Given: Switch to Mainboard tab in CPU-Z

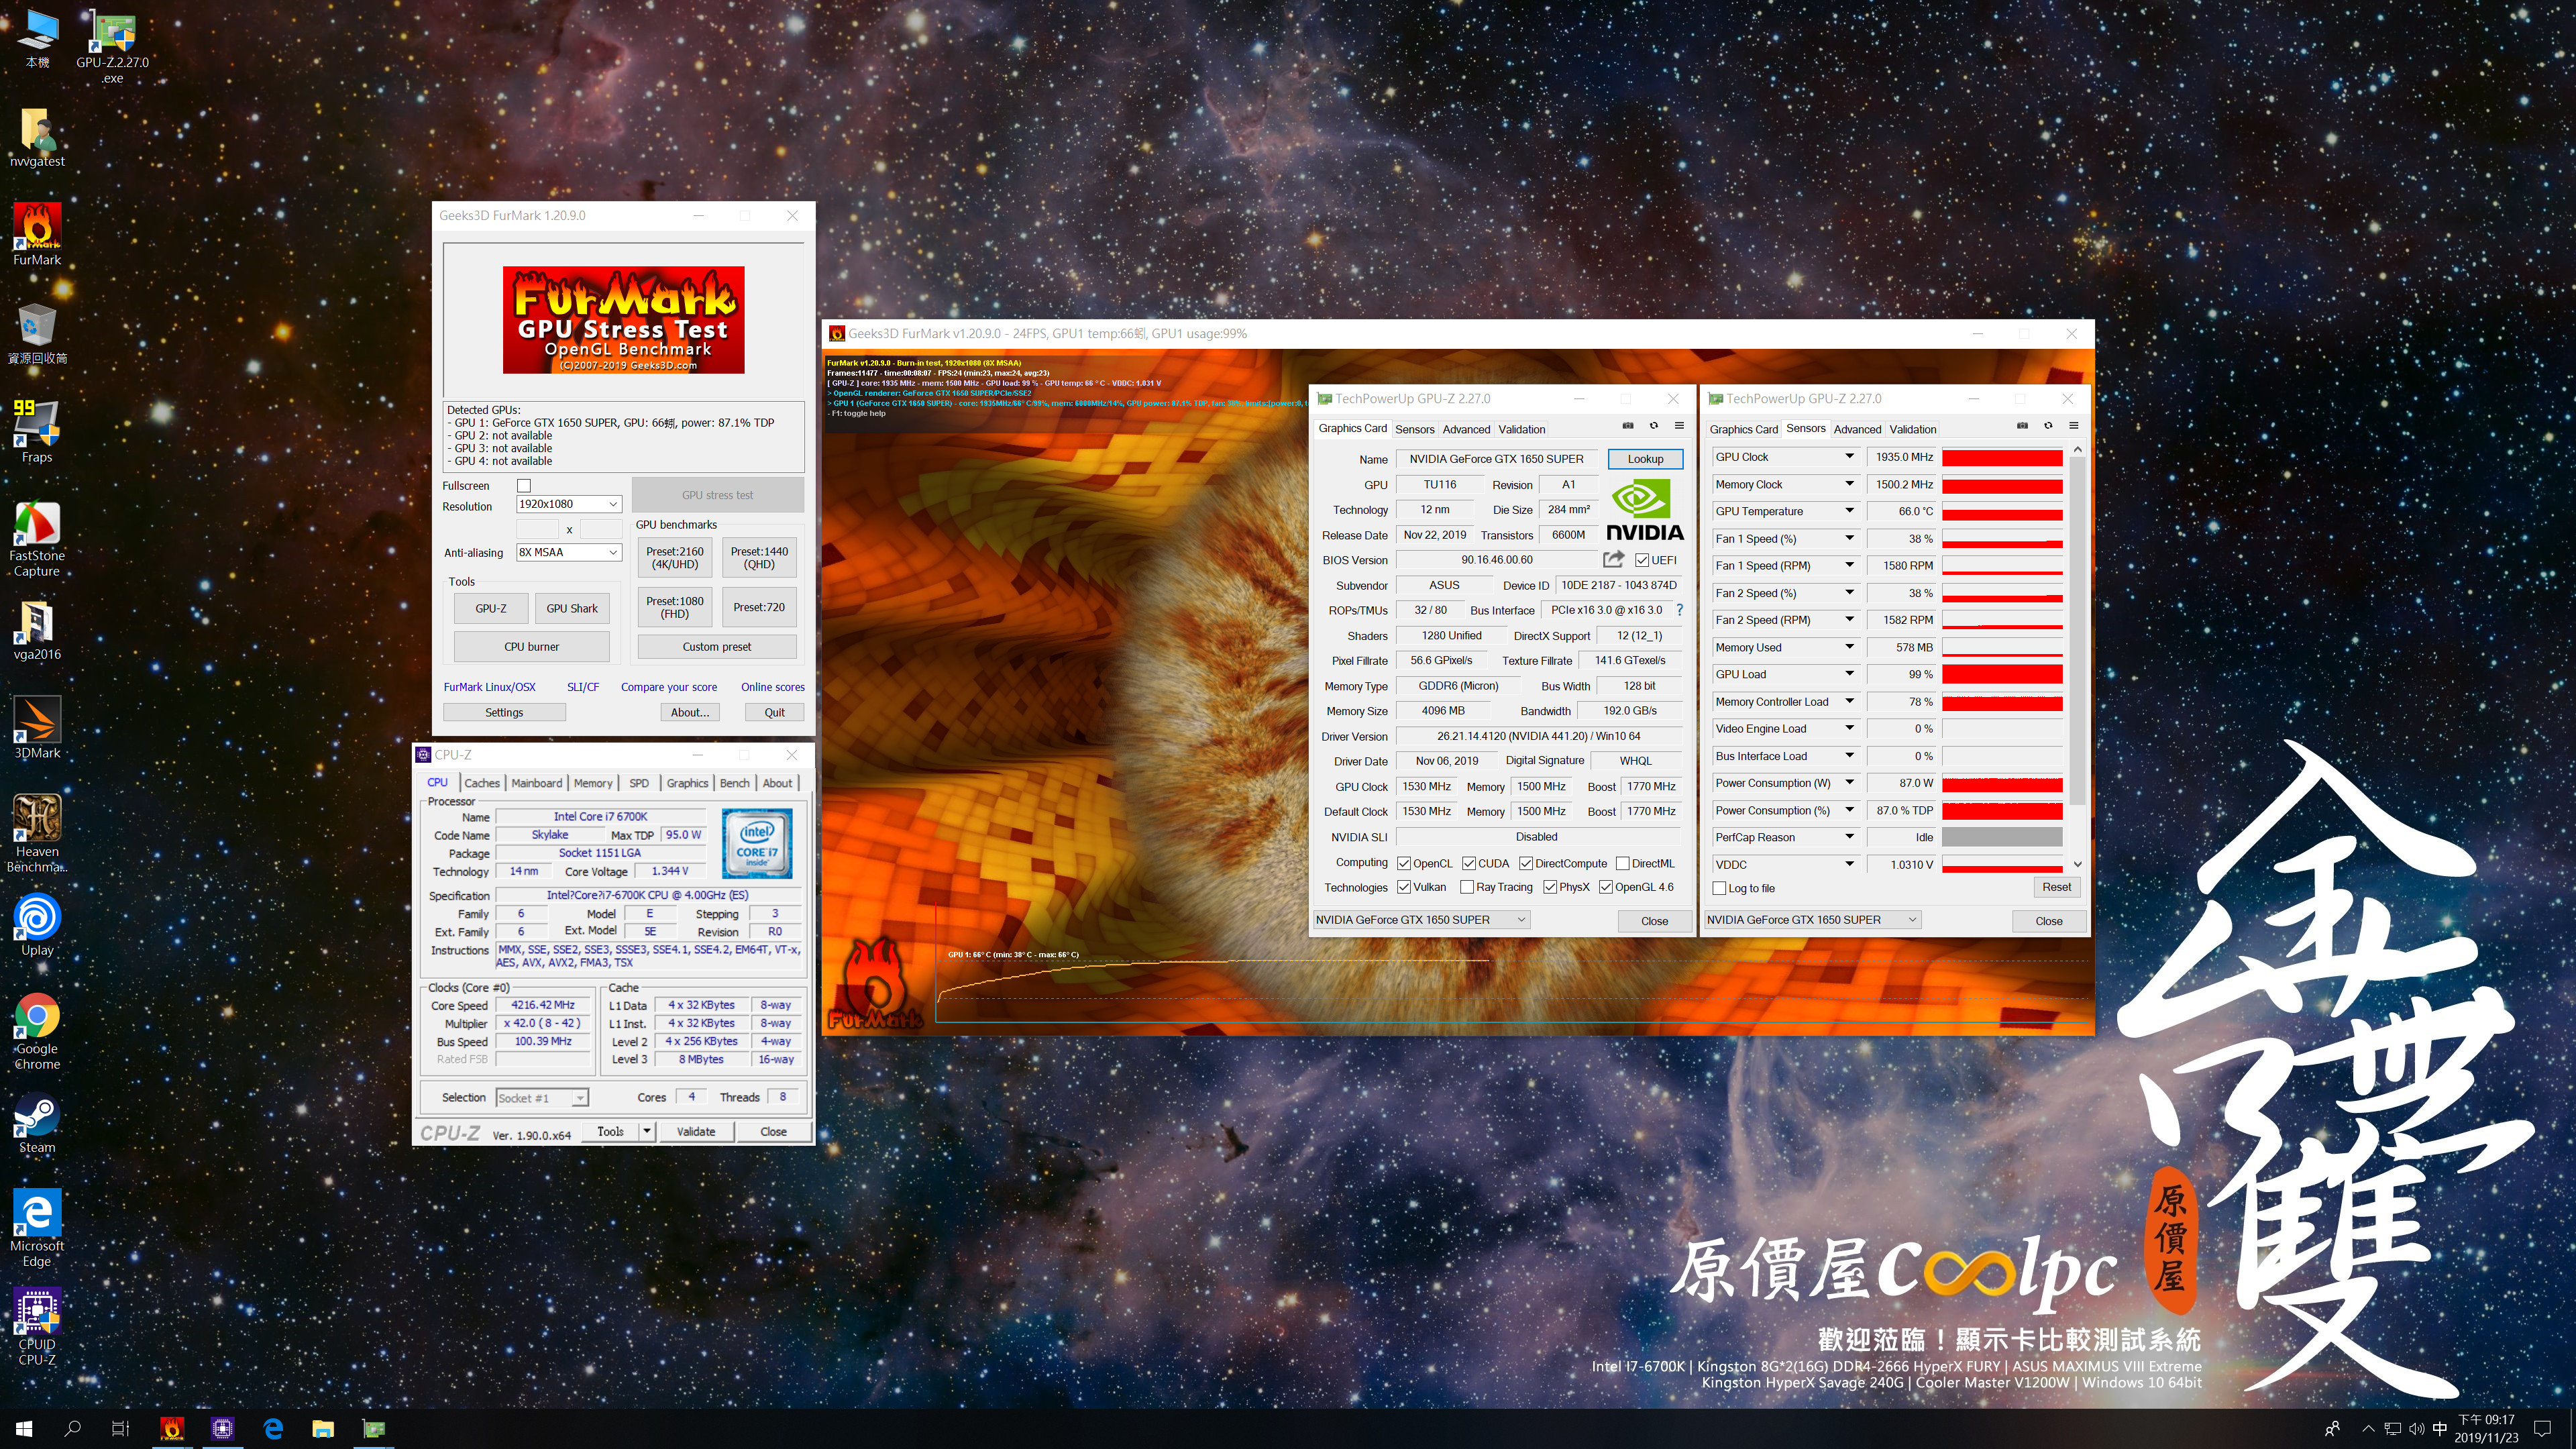Looking at the screenshot, I should point(536,783).
